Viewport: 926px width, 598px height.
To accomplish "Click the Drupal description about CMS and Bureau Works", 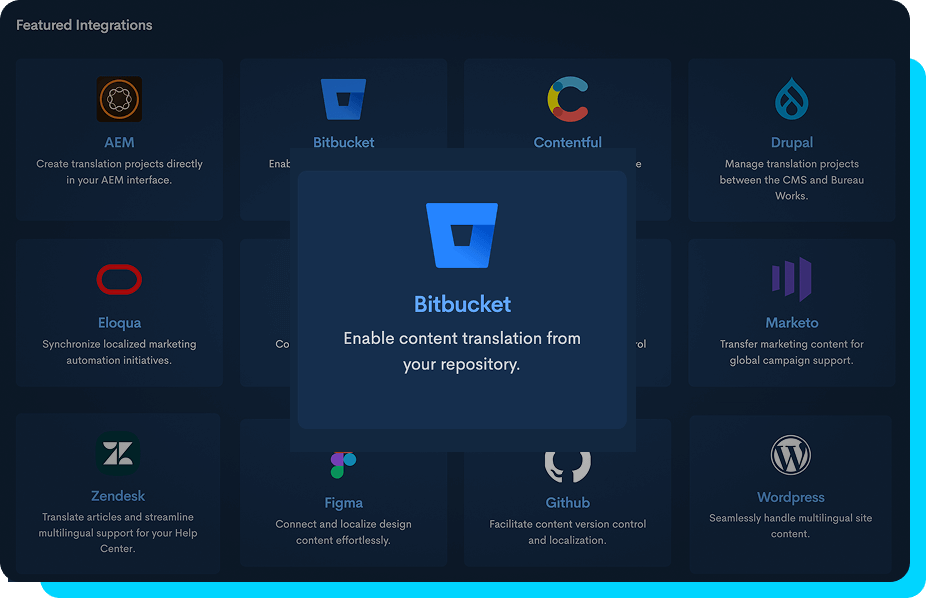I will (791, 179).
